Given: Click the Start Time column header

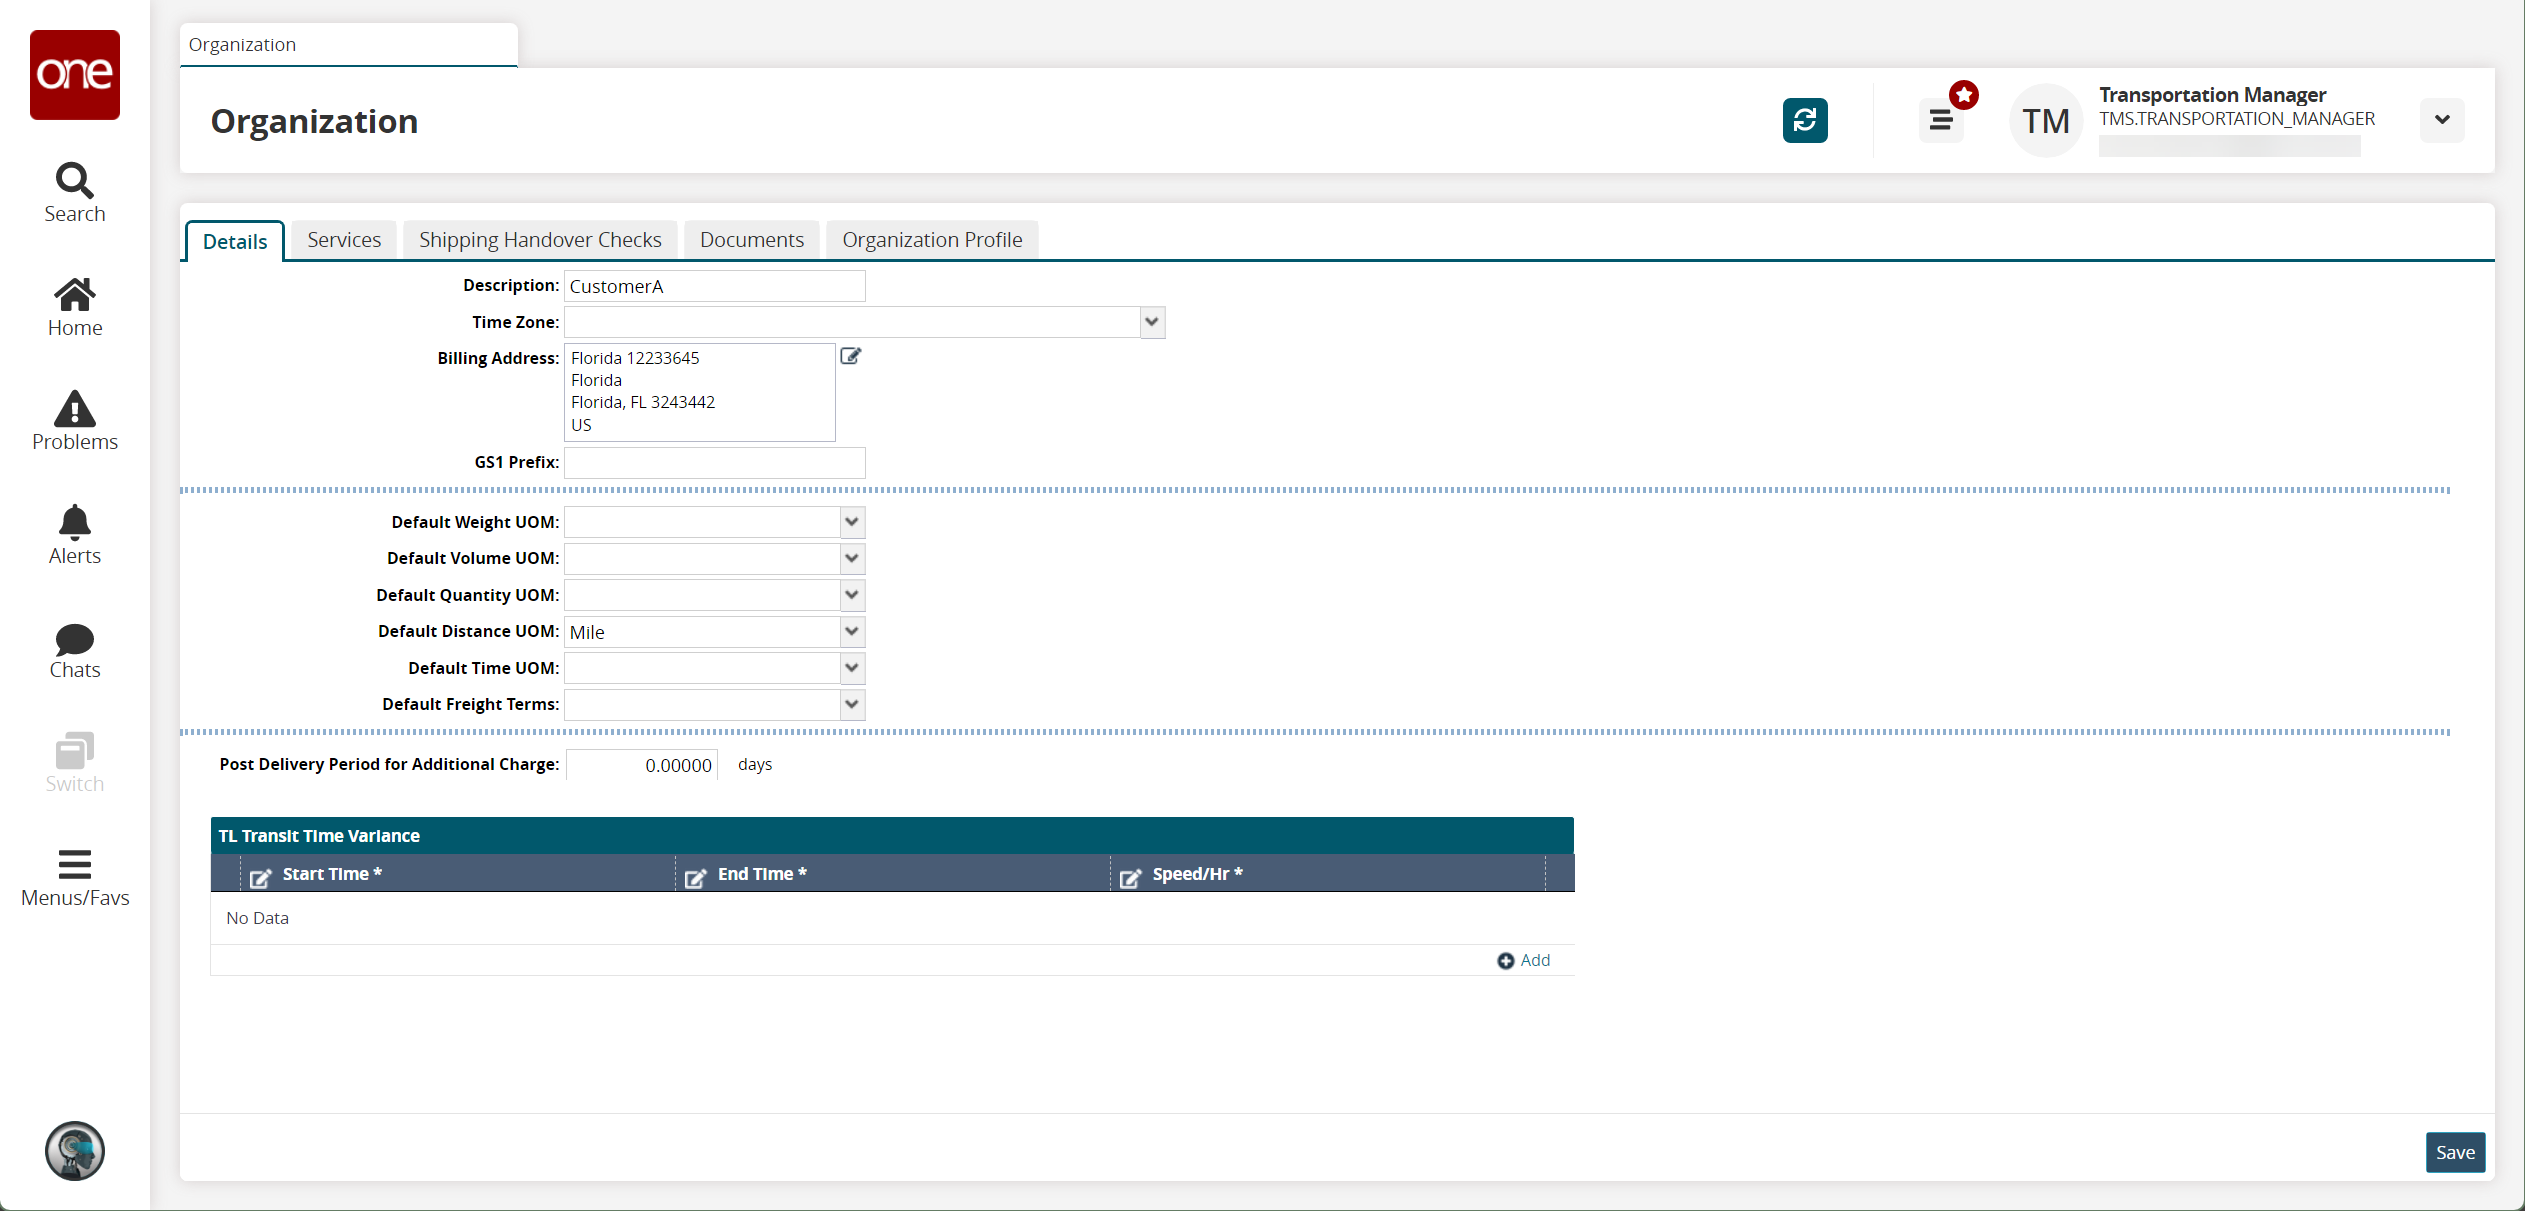Looking at the screenshot, I should click(x=458, y=874).
